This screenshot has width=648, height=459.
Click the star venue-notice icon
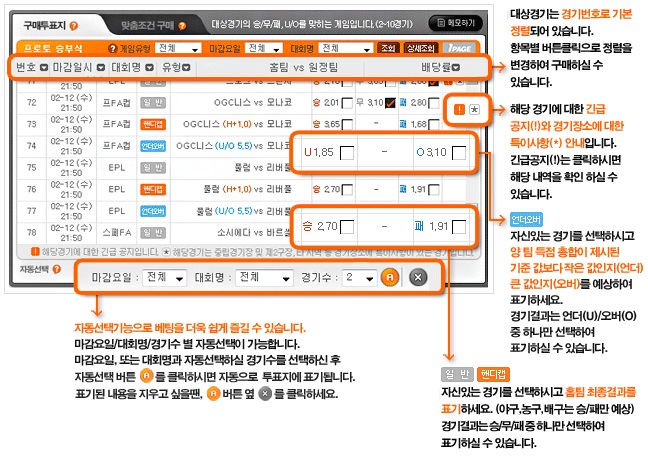click(474, 109)
